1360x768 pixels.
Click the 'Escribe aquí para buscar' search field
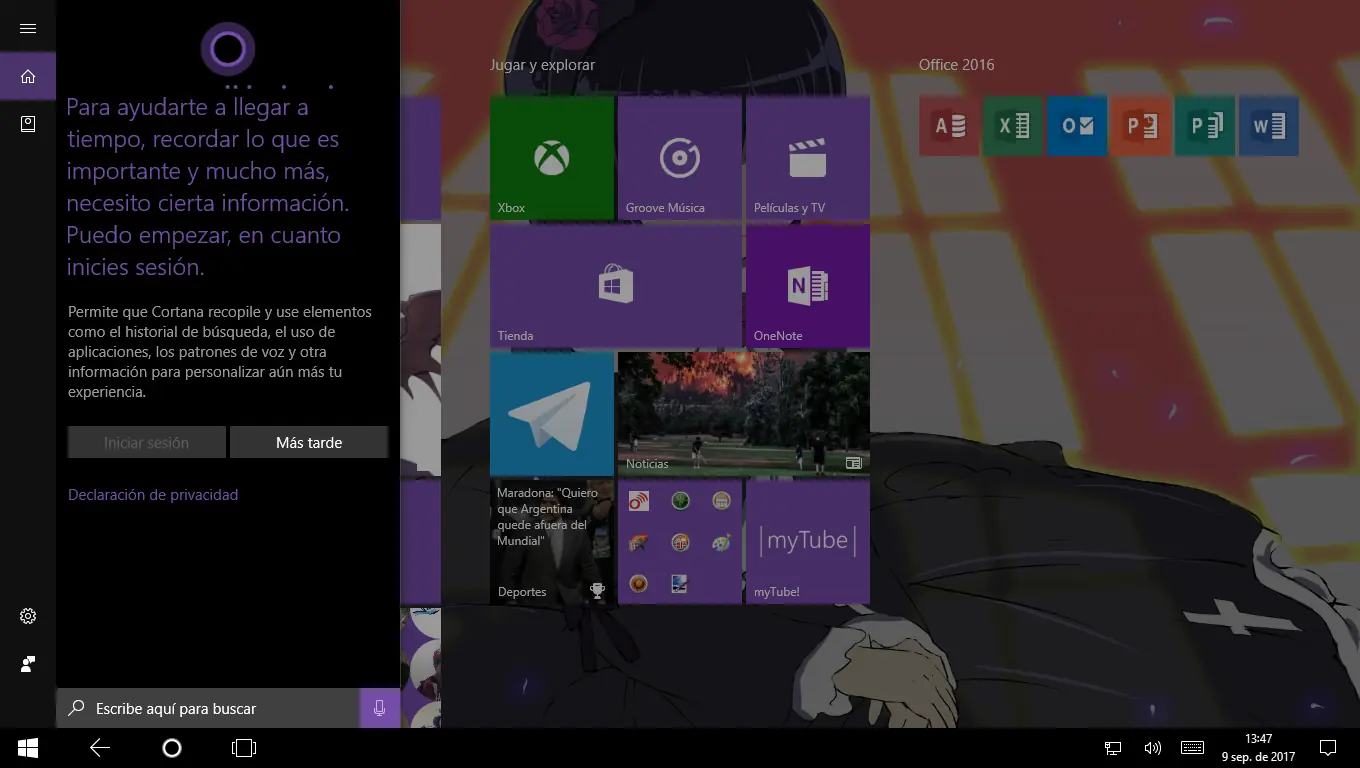[210, 708]
